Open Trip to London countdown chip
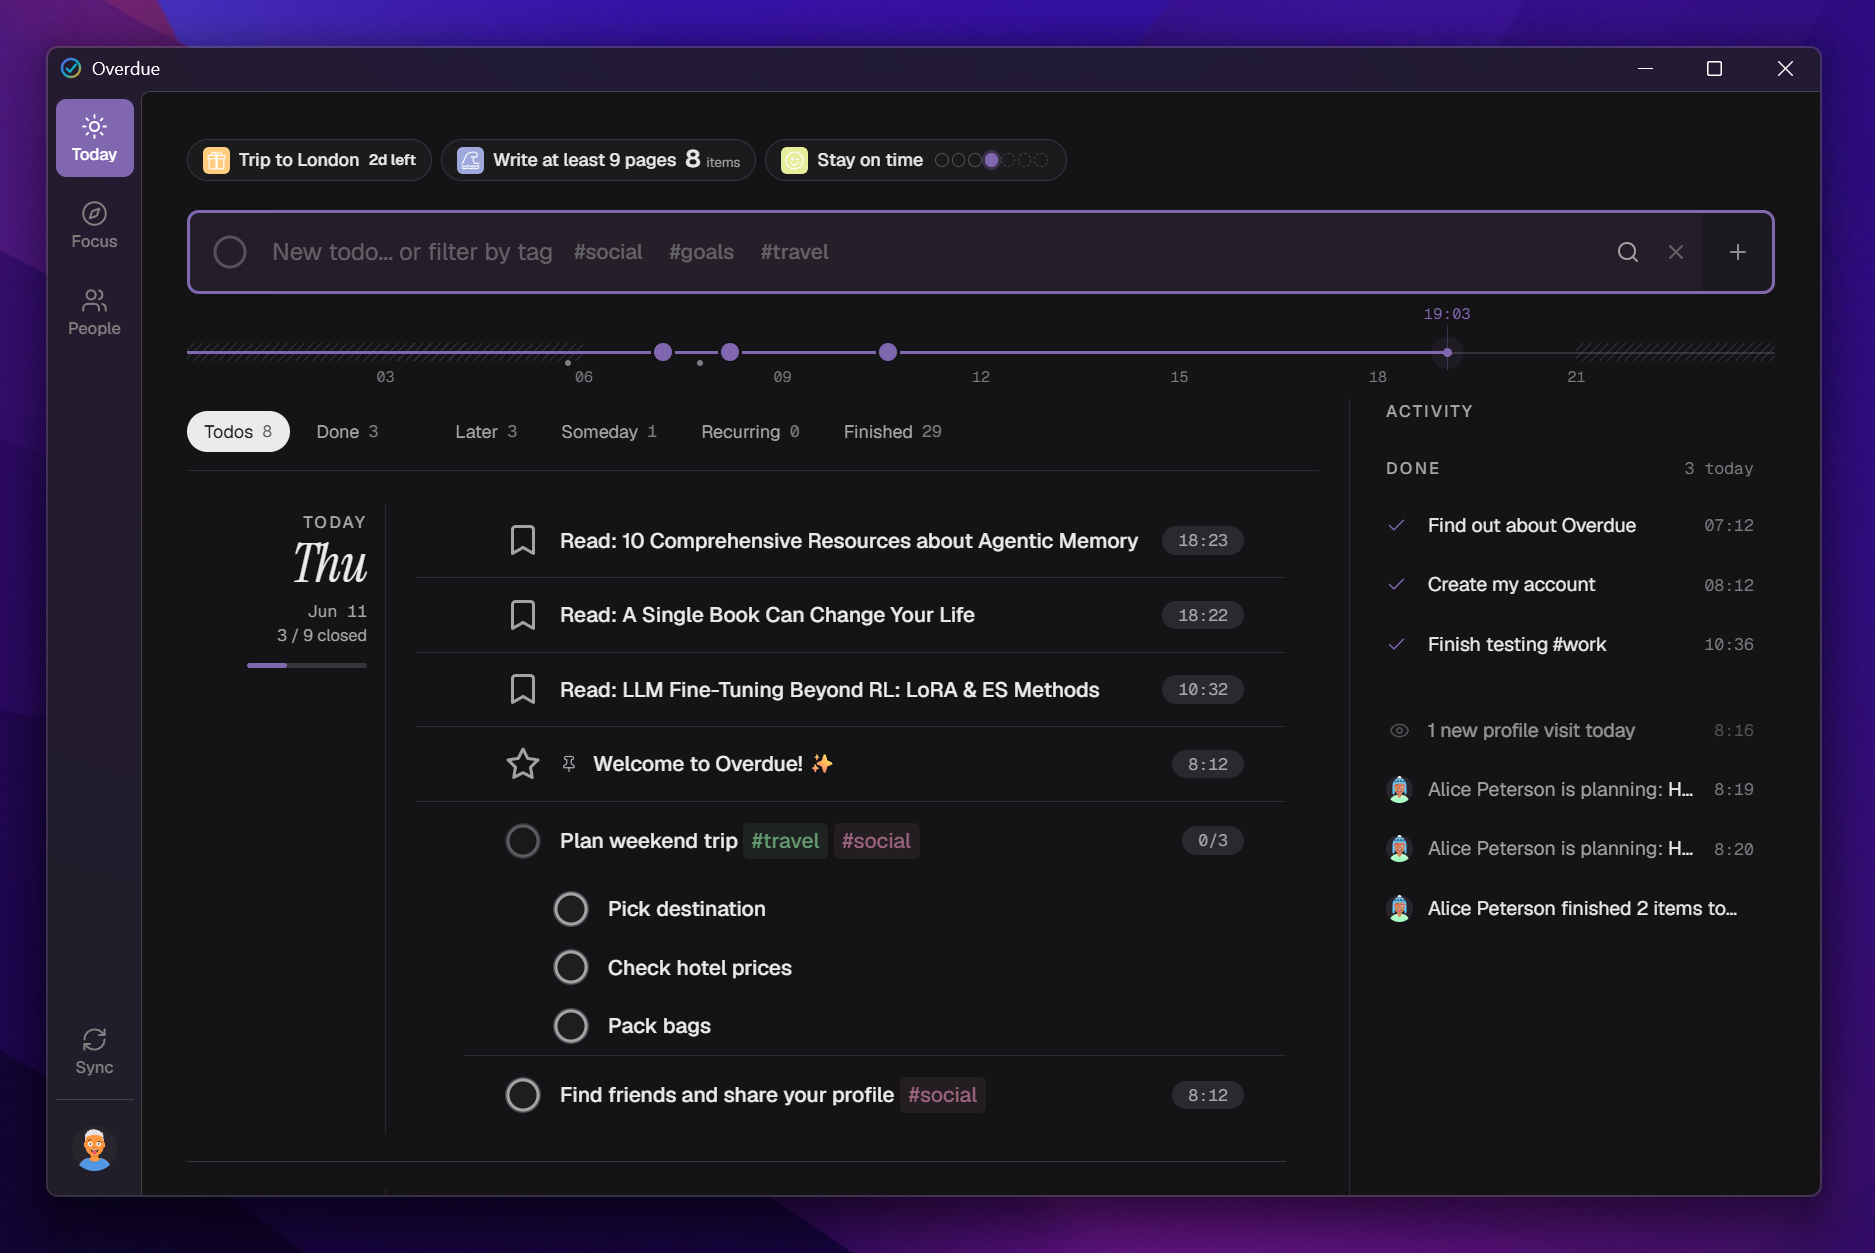Screen dimensions: 1875x1253 (309, 160)
